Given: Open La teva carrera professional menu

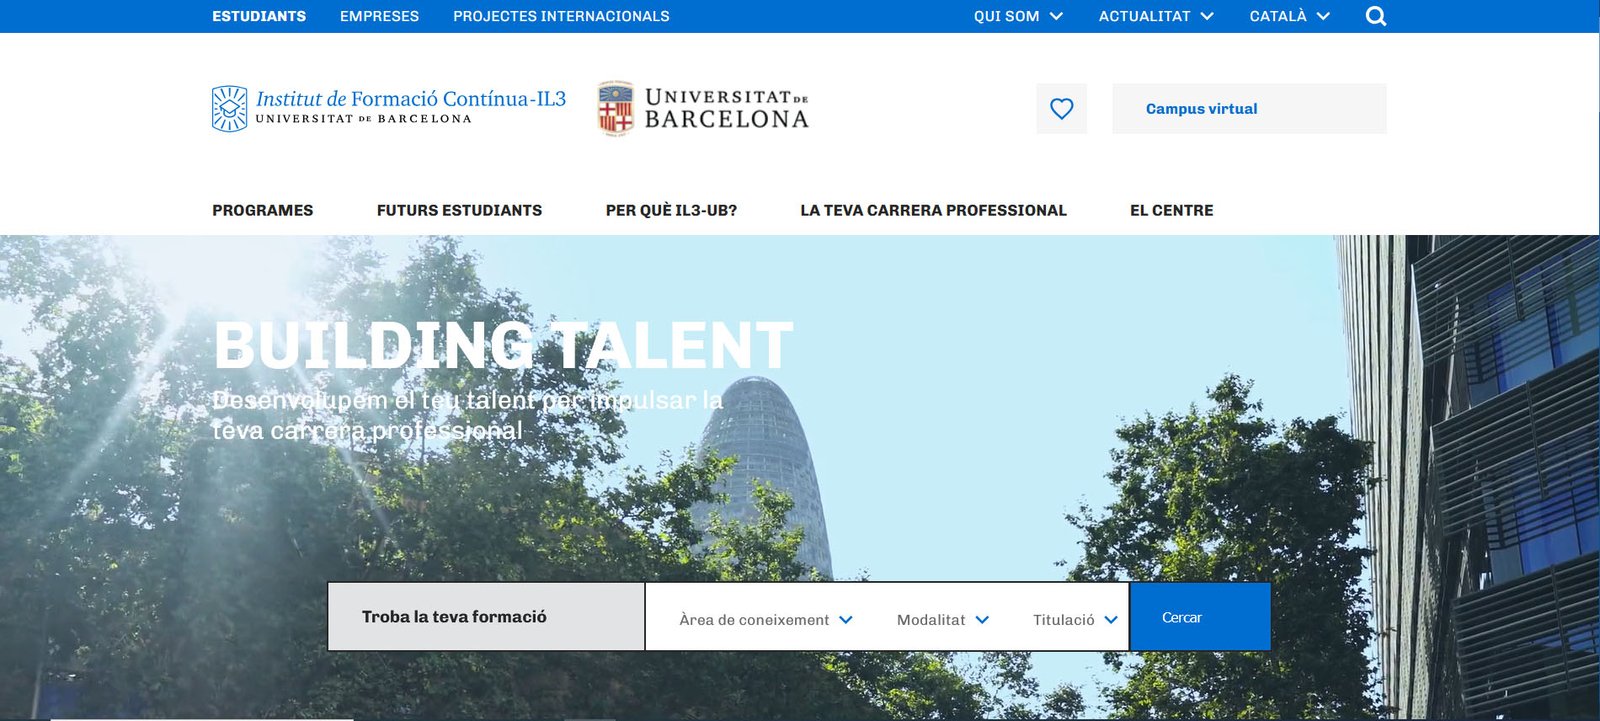Looking at the screenshot, I should click(x=933, y=210).
